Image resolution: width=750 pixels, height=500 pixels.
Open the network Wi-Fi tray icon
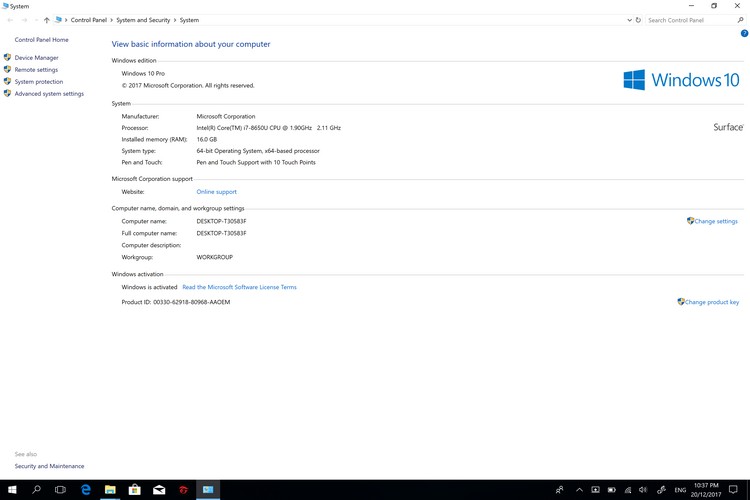[x=628, y=489]
